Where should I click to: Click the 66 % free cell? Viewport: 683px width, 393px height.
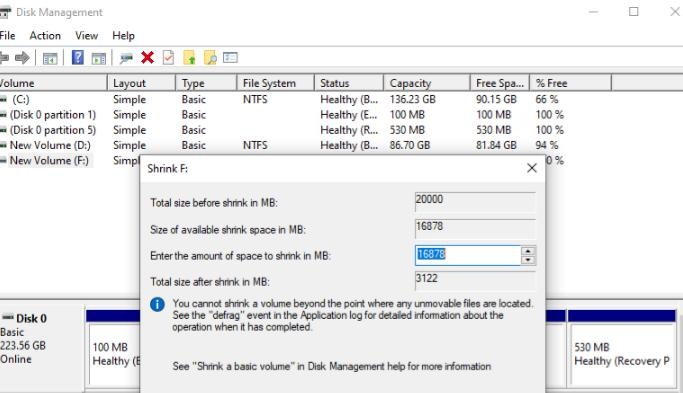[547, 99]
